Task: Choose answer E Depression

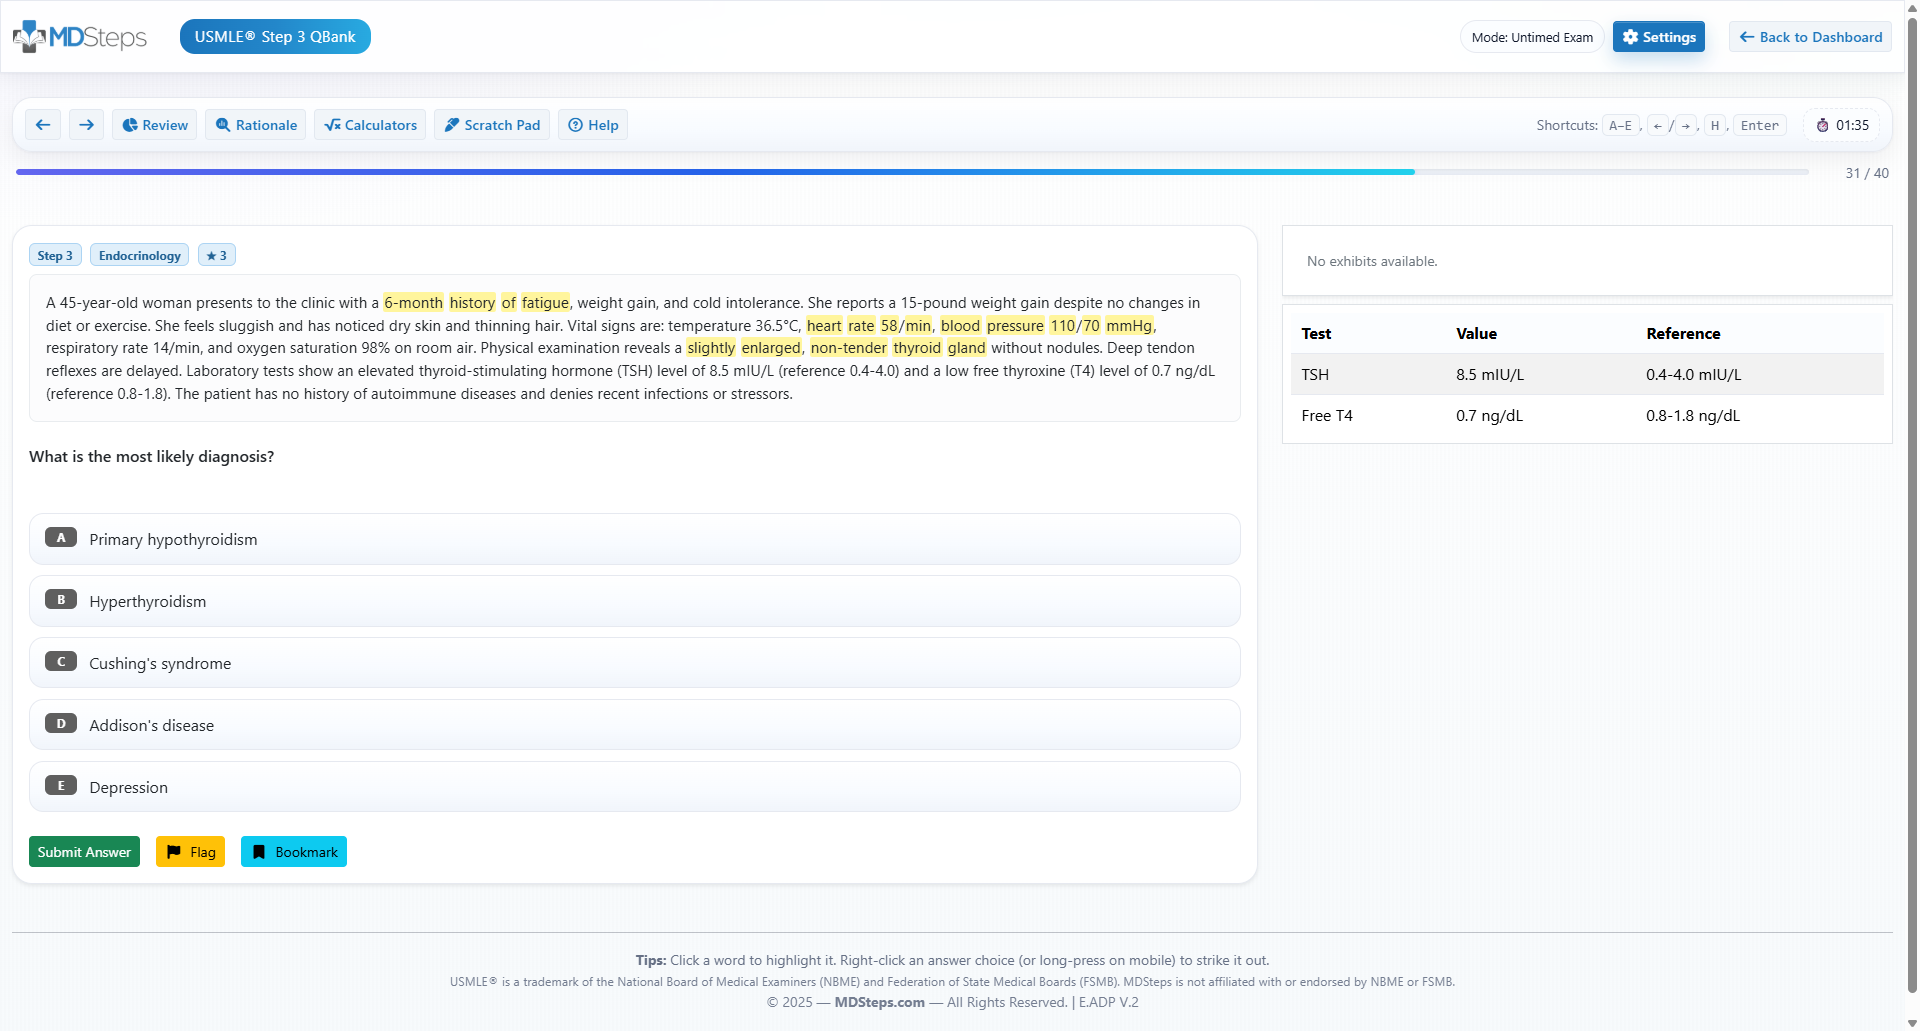Action: (x=634, y=787)
